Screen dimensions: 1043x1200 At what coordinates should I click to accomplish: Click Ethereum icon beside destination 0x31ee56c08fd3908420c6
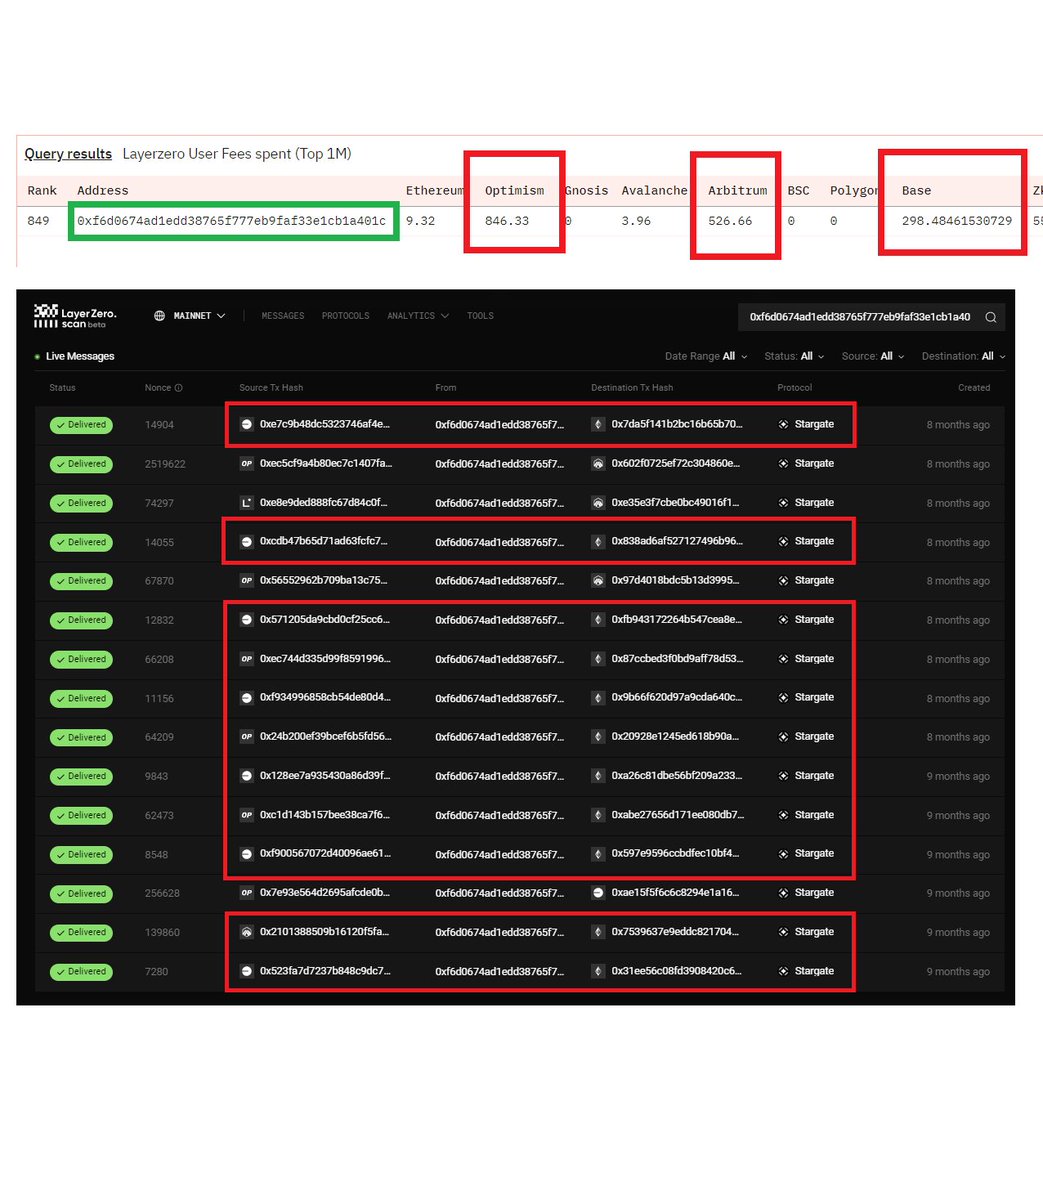coord(598,971)
